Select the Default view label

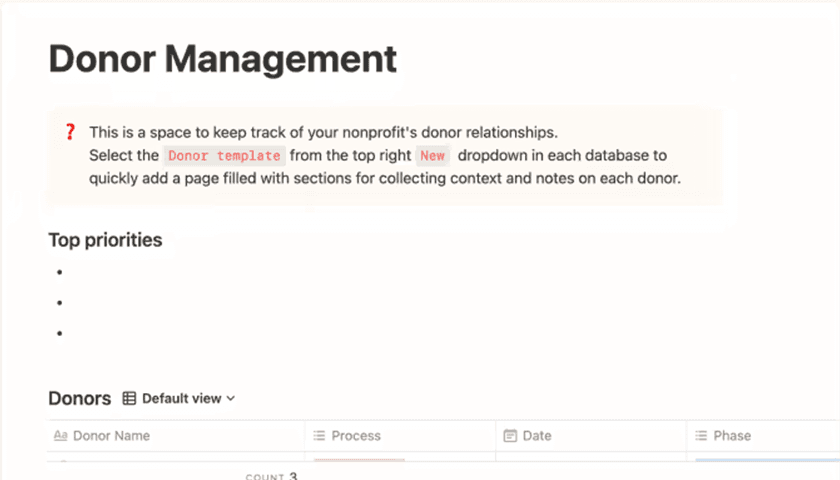pyautogui.click(x=181, y=398)
